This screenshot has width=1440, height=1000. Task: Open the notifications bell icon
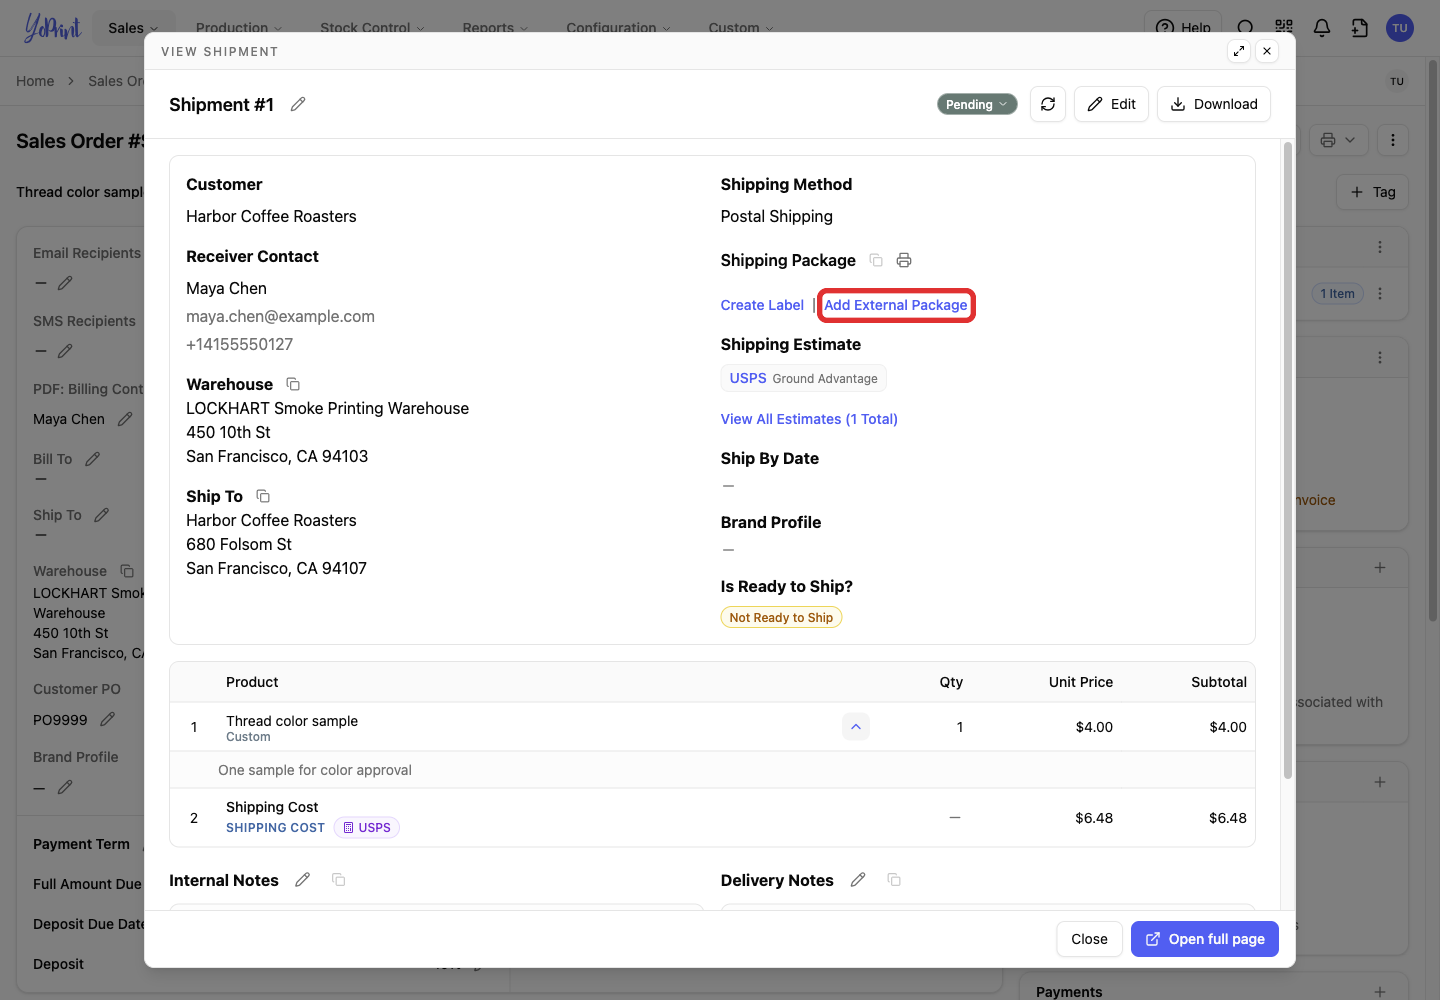point(1322,28)
